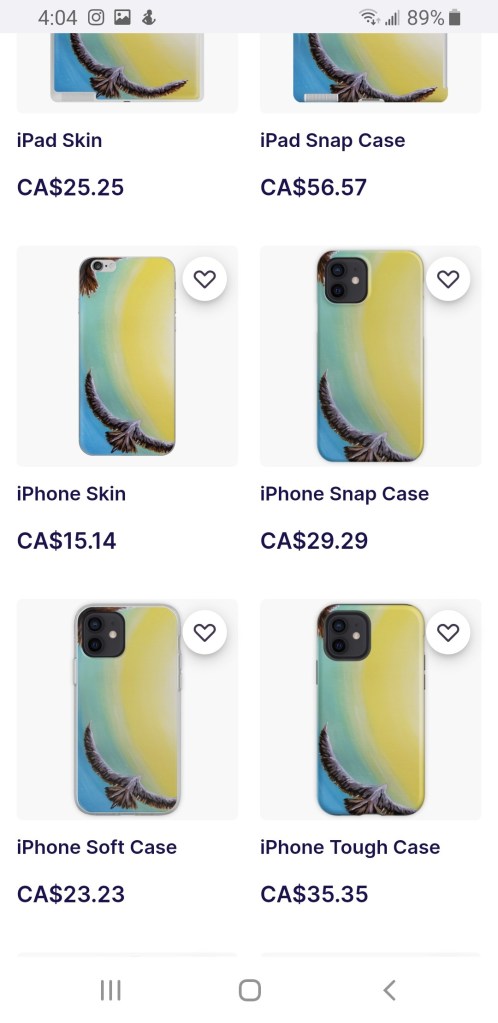Tap the iPhone Tough Case title link
Viewport: 498px width, 1023px height.
(350, 847)
